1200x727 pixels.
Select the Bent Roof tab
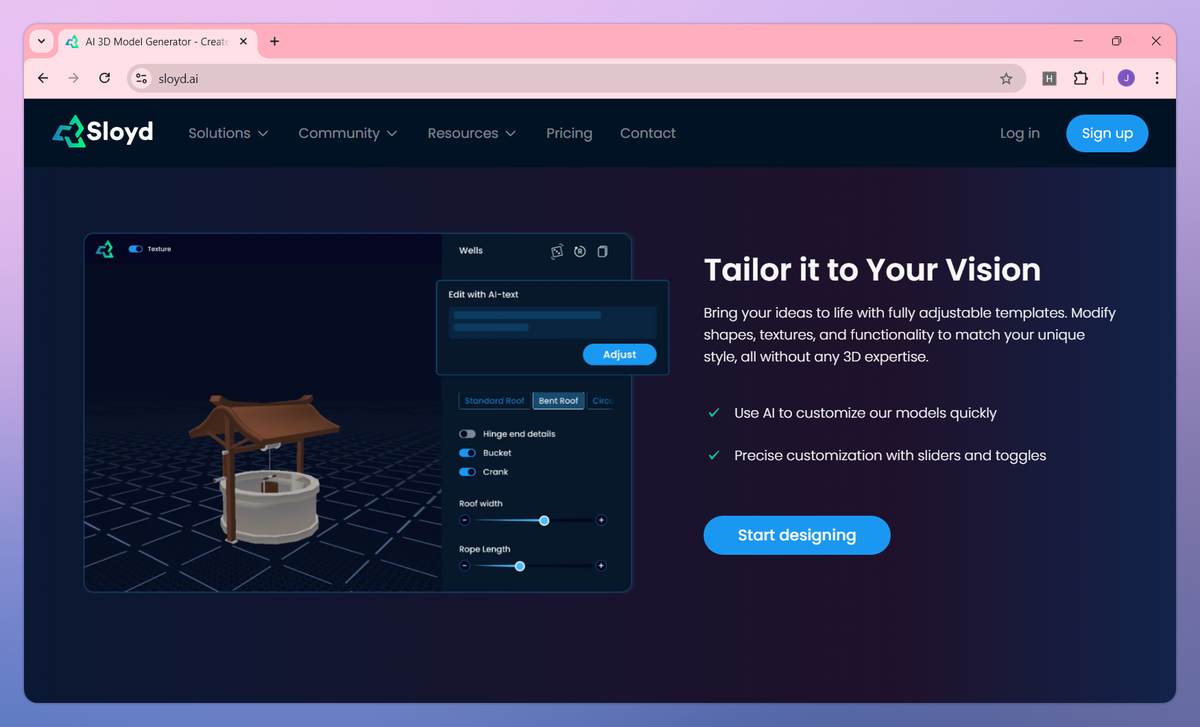coord(558,401)
